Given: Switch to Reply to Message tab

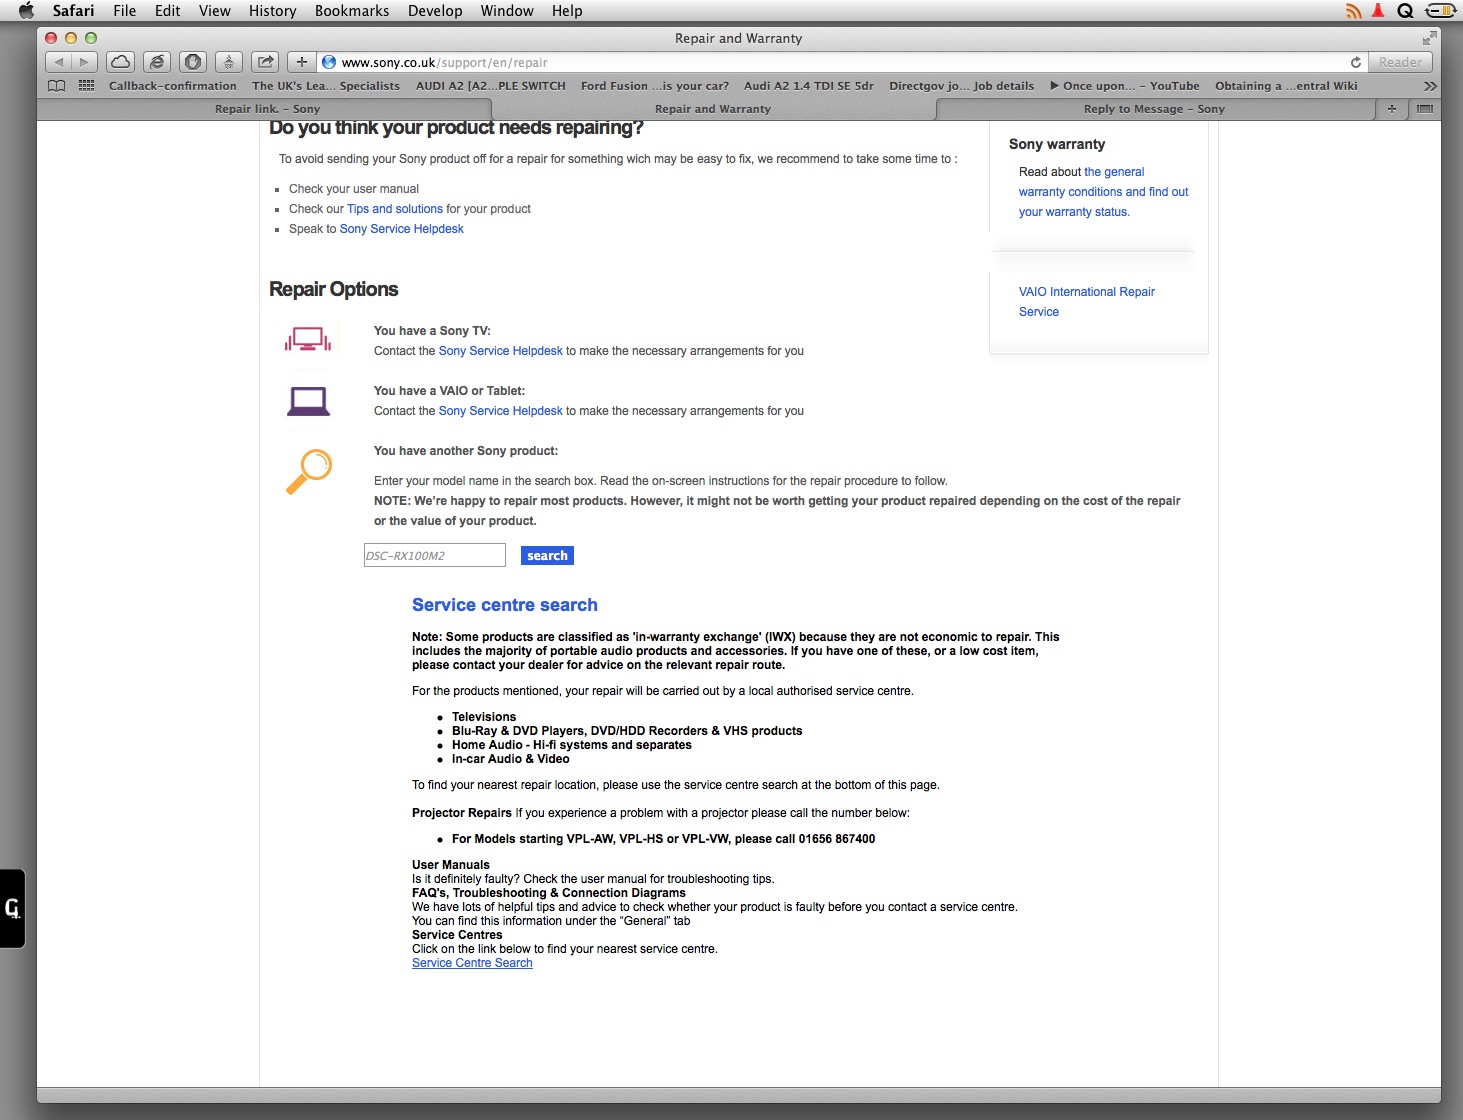Looking at the screenshot, I should click(1153, 109).
